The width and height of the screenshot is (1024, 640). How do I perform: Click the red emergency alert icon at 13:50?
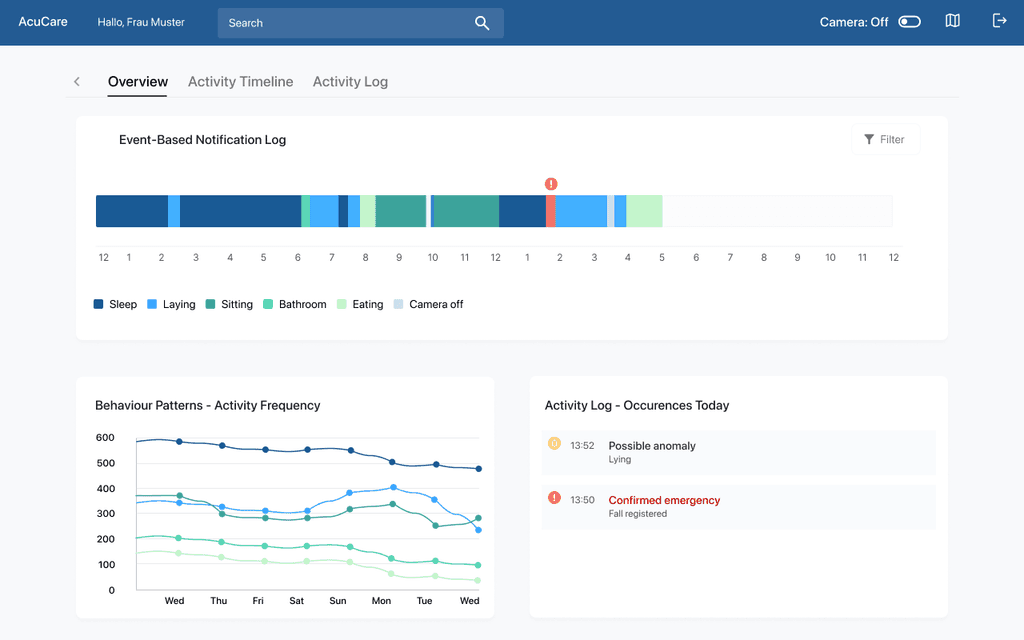554,498
